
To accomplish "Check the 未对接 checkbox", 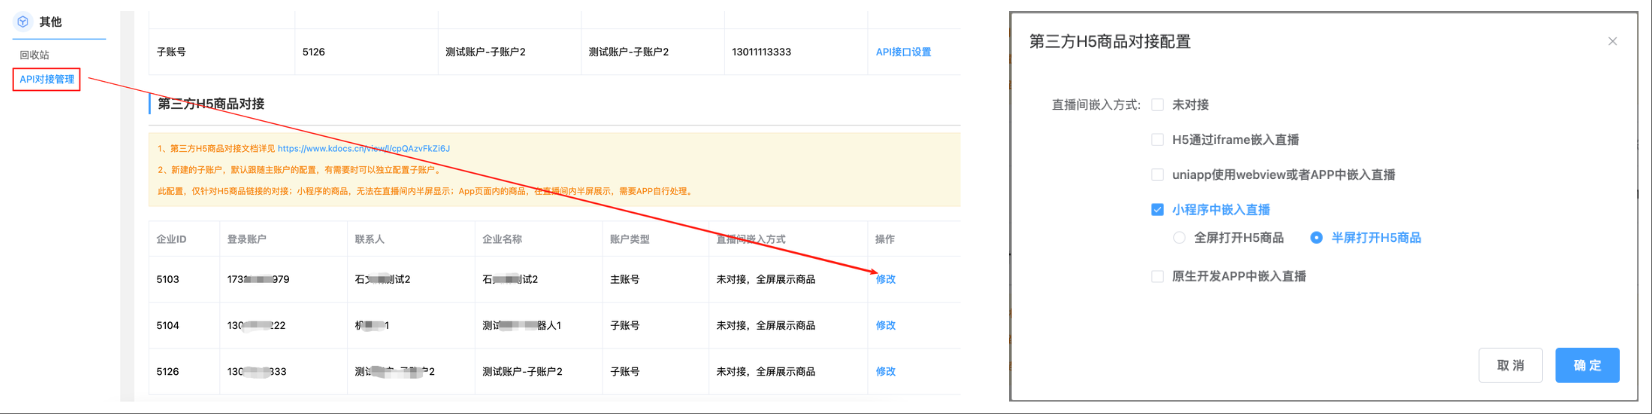I will click(1157, 105).
